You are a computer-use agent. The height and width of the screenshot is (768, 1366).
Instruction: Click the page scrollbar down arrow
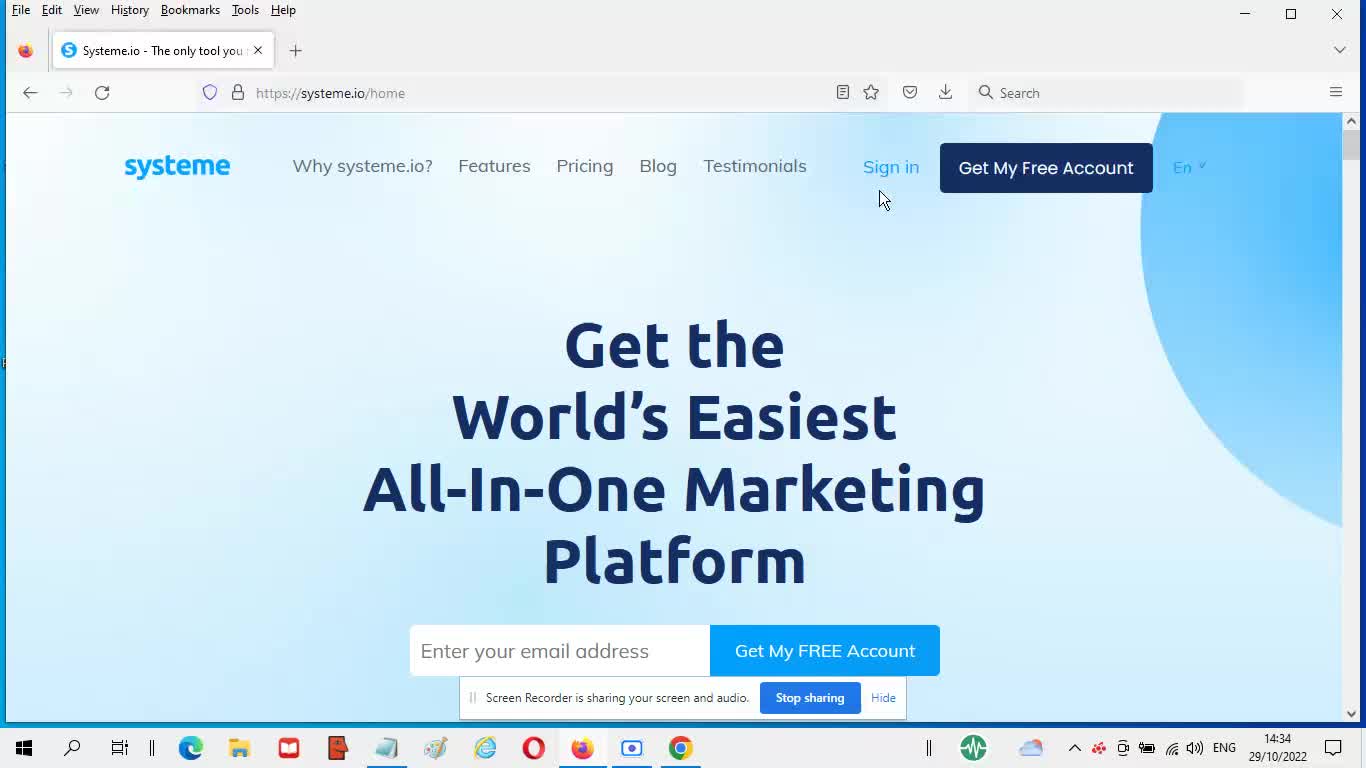coord(1352,714)
